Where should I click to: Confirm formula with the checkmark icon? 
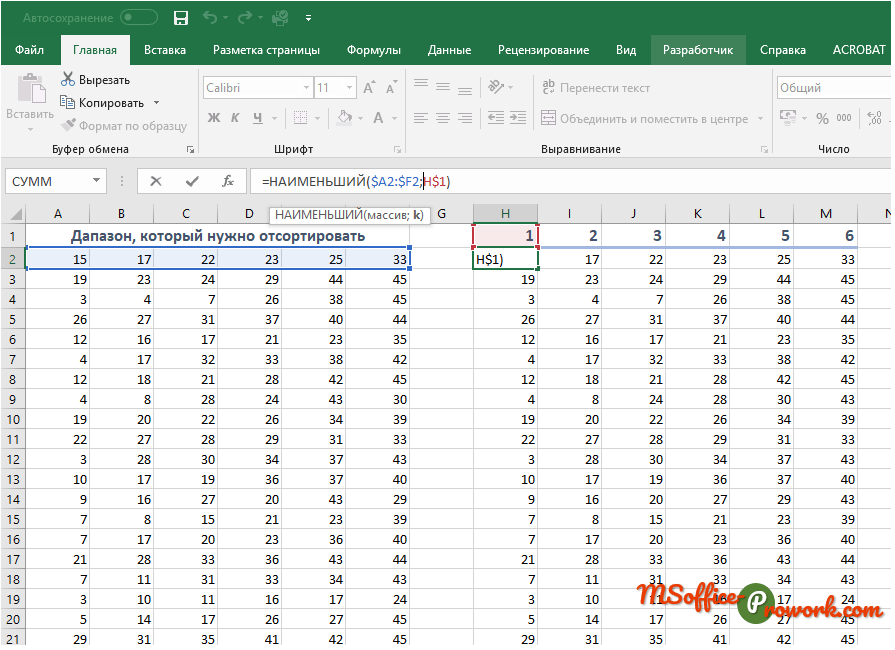pos(192,181)
